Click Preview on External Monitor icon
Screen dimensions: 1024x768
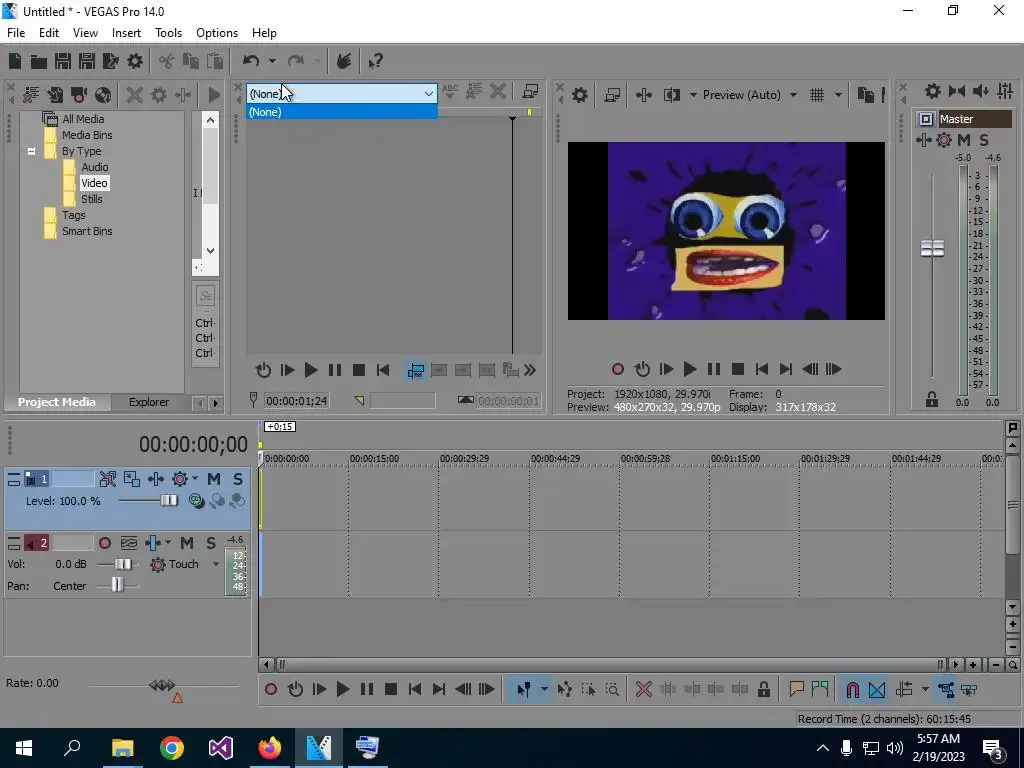[x=612, y=95]
